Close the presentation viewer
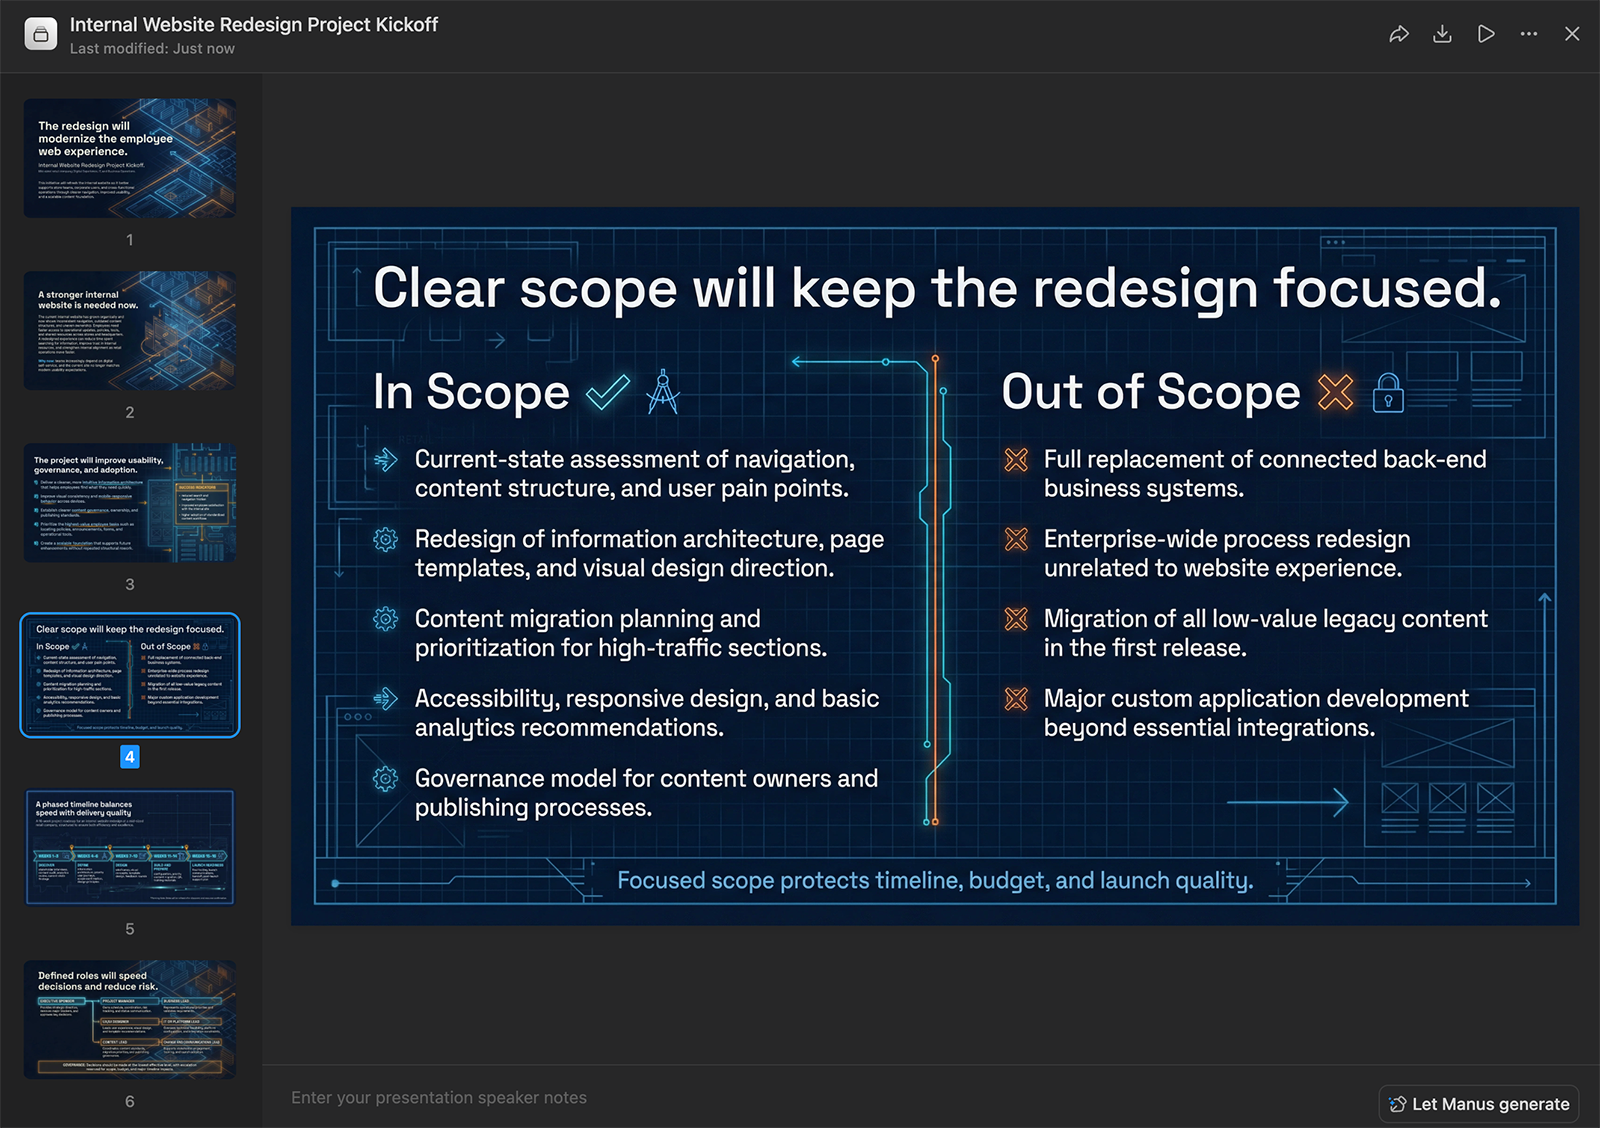Viewport: 1600px width, 1128px height. tap(1572, 34)
